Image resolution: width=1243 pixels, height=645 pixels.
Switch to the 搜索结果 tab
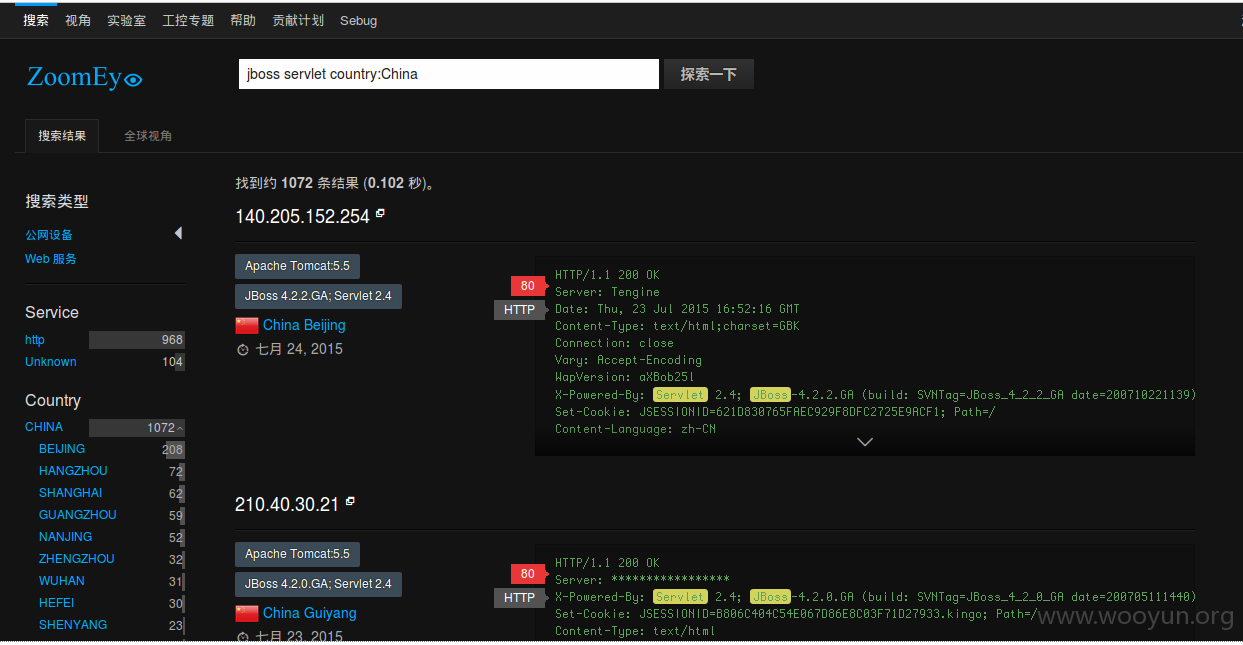(x=62, y=136)
